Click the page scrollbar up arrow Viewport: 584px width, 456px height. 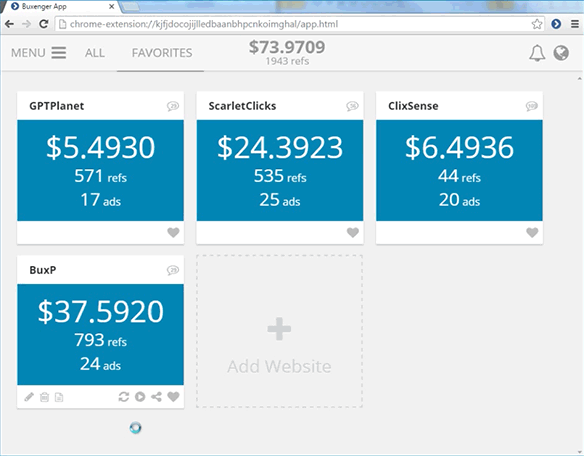(579, 79)
